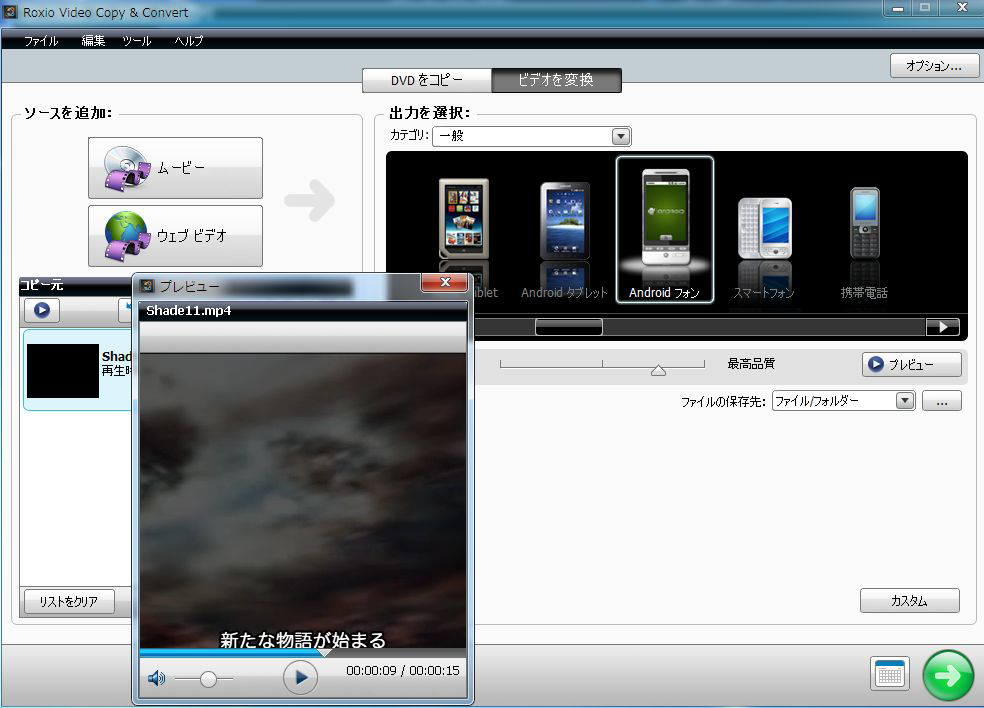
Task: Click the リストをクリア clear list button
Action: [x=69, y=601]
